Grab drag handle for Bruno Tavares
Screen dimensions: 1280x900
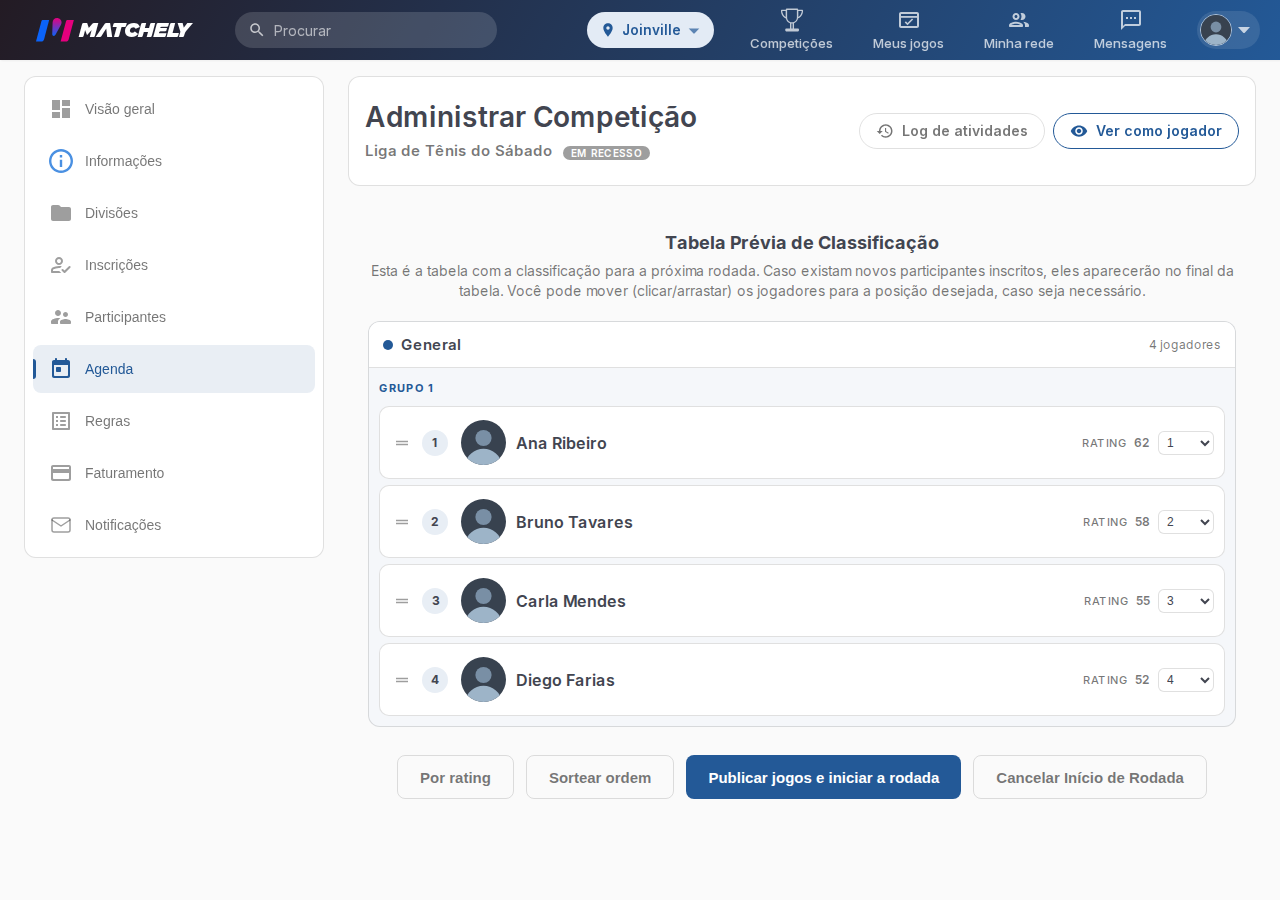(402, 522)
